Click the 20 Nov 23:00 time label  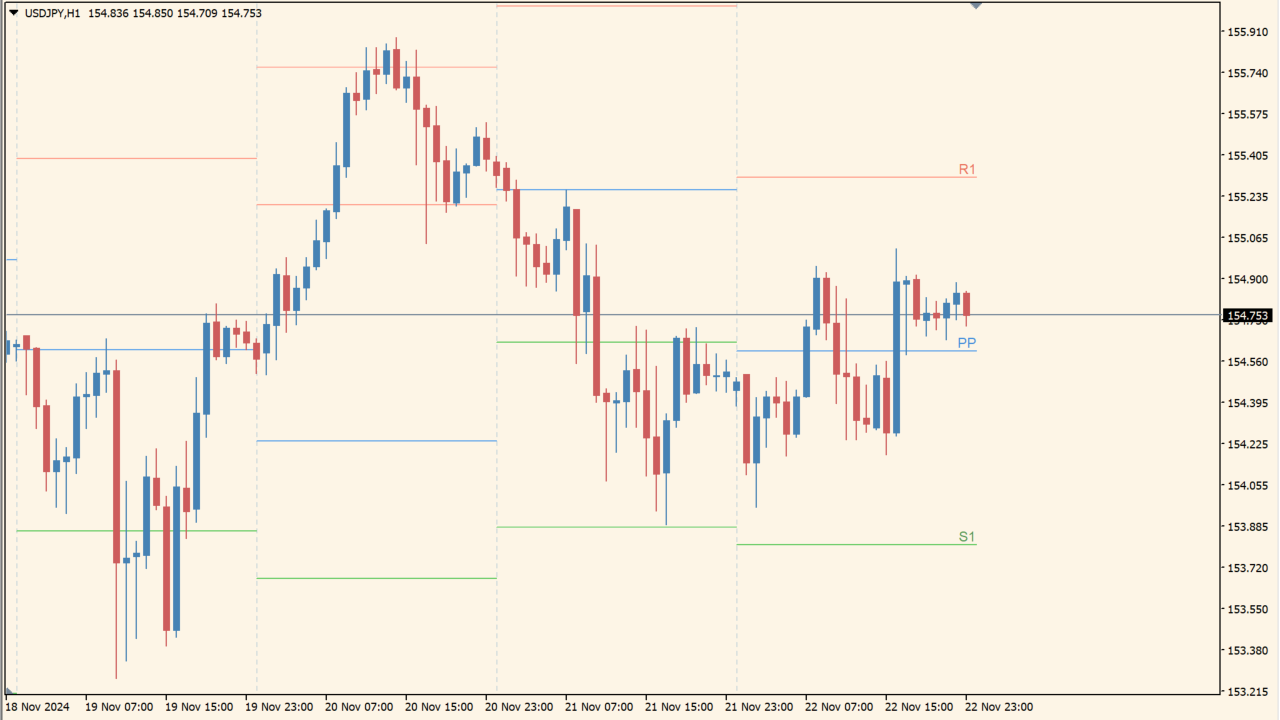(519, 707)
